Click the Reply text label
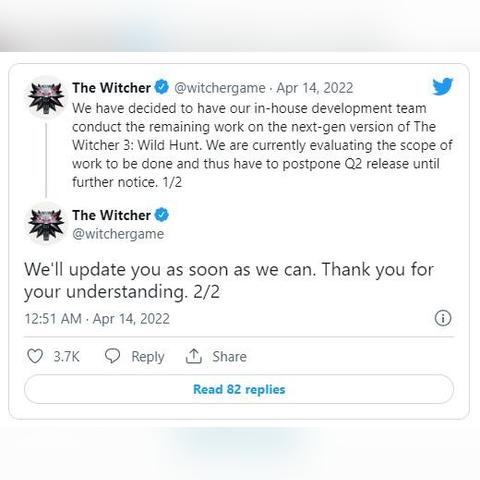480x480 pixels. coord(148,357)
